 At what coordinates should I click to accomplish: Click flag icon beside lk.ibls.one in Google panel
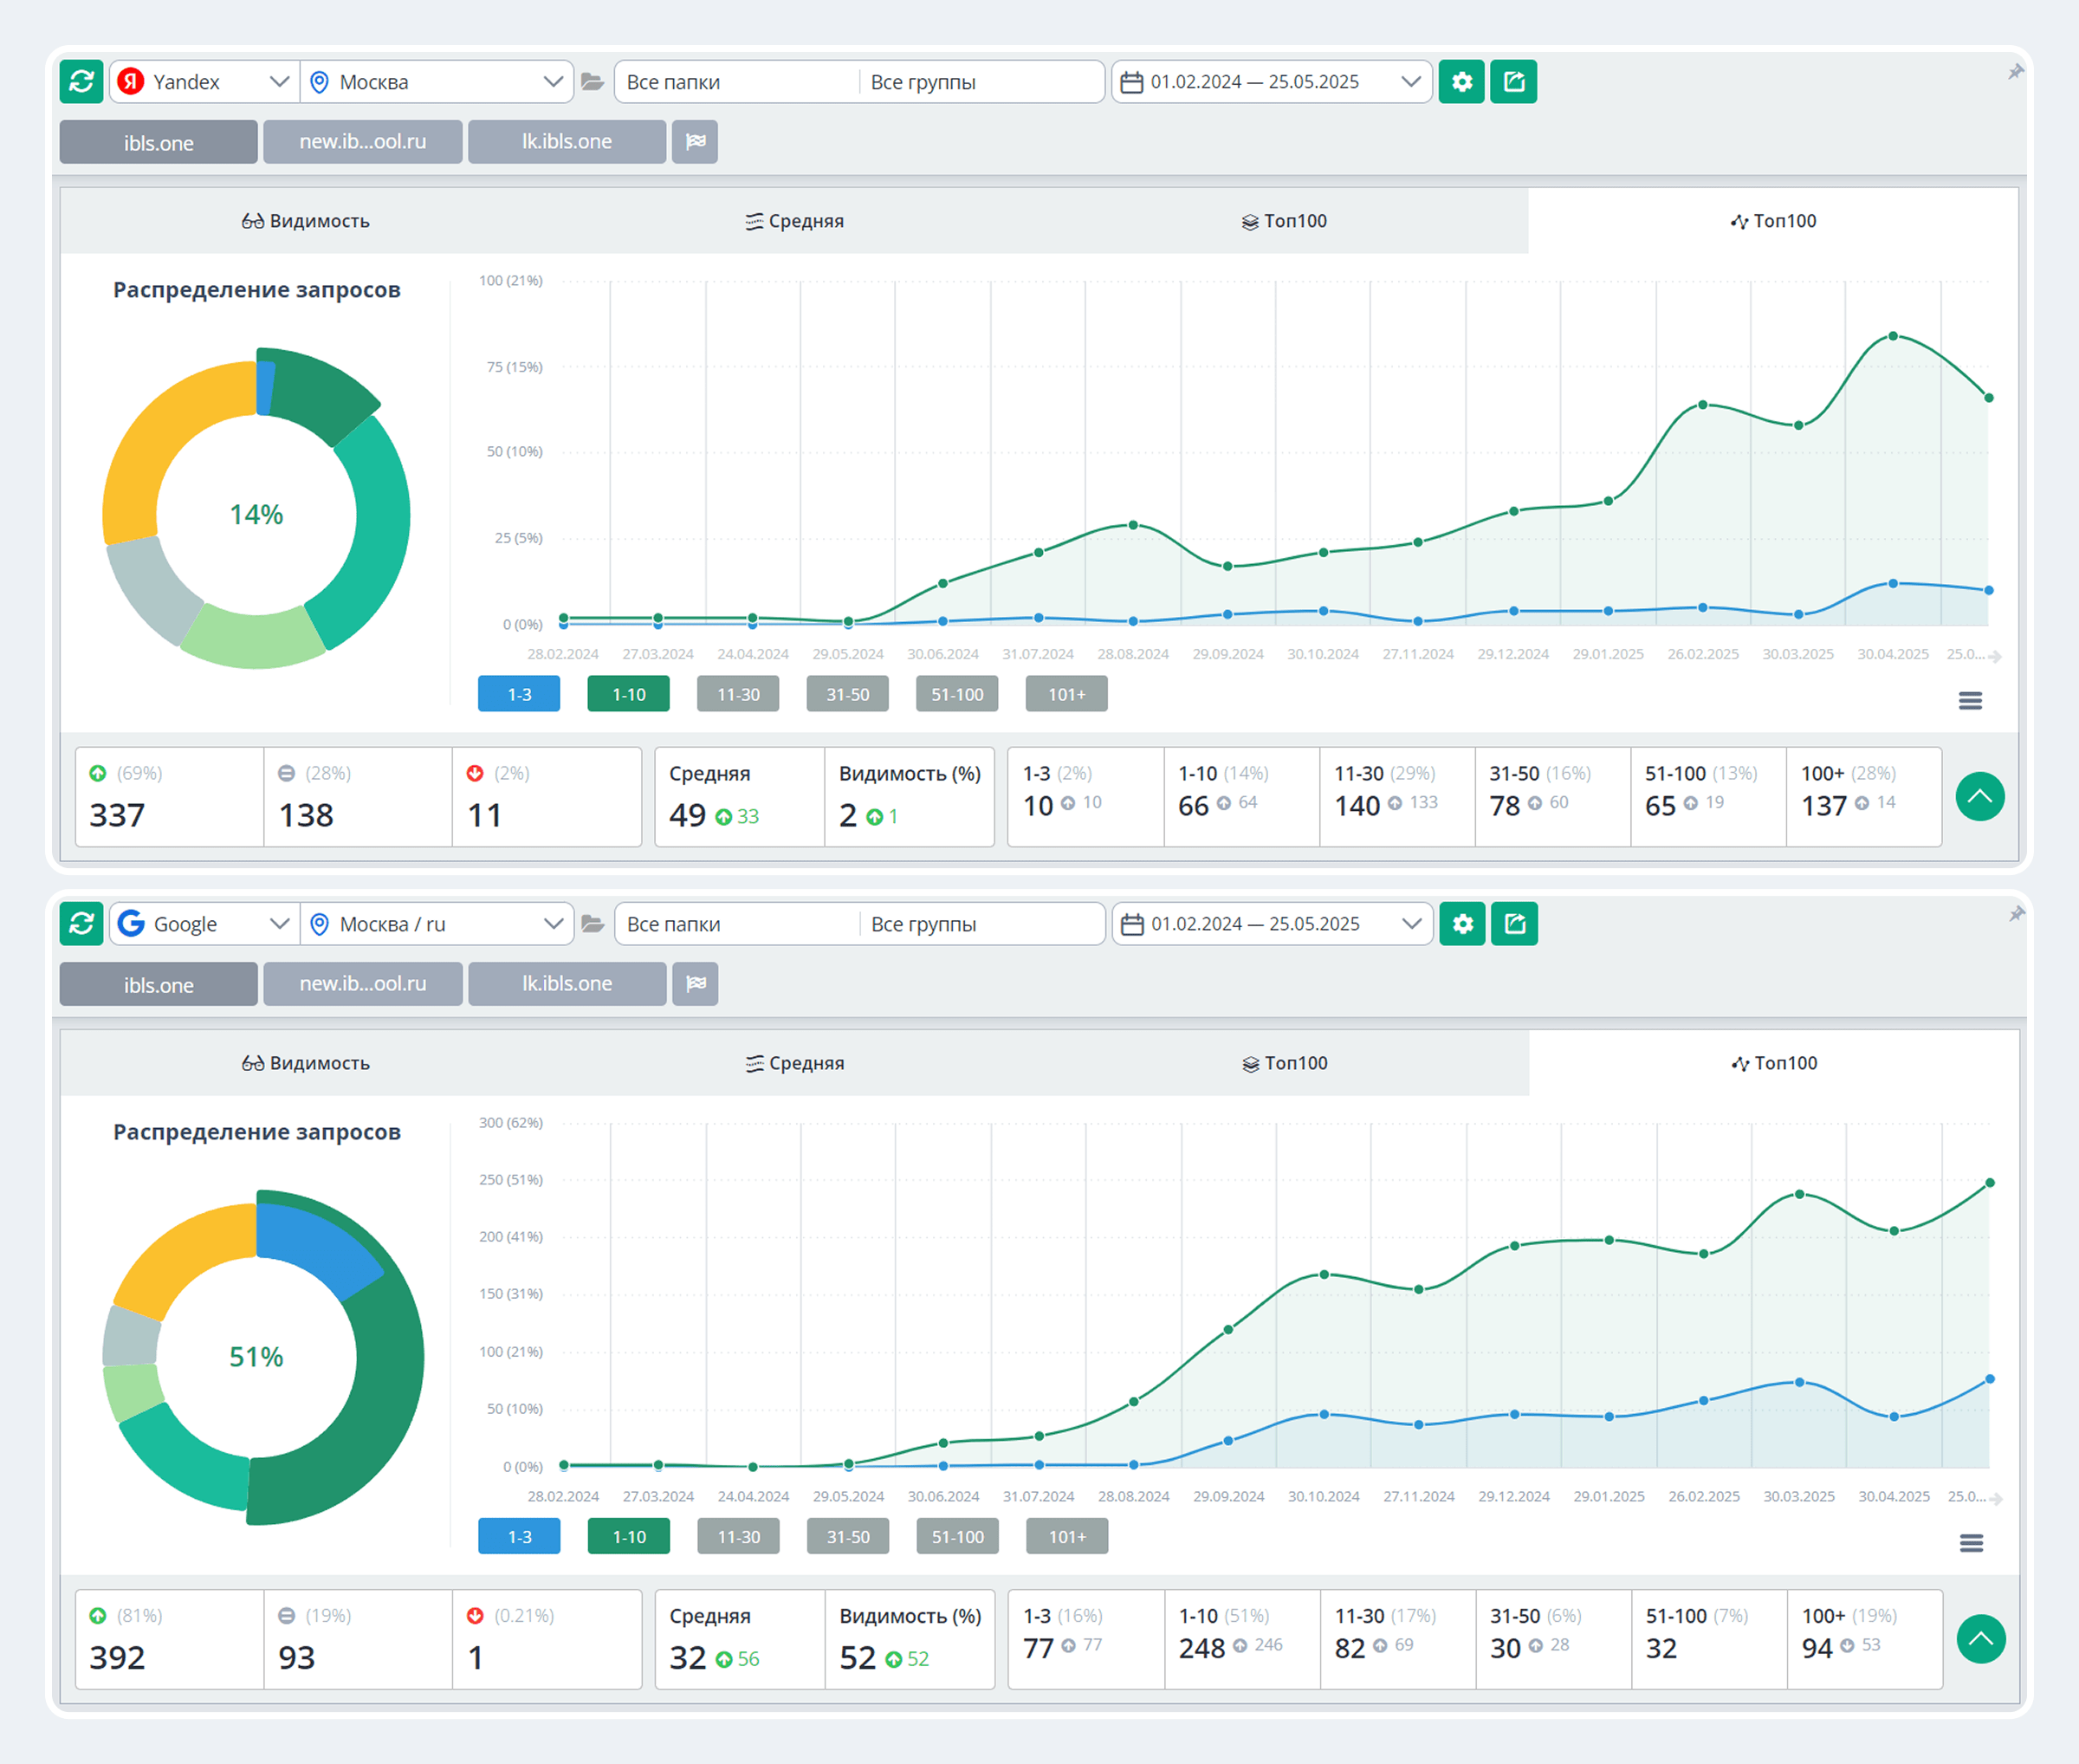tap(695, 984)
